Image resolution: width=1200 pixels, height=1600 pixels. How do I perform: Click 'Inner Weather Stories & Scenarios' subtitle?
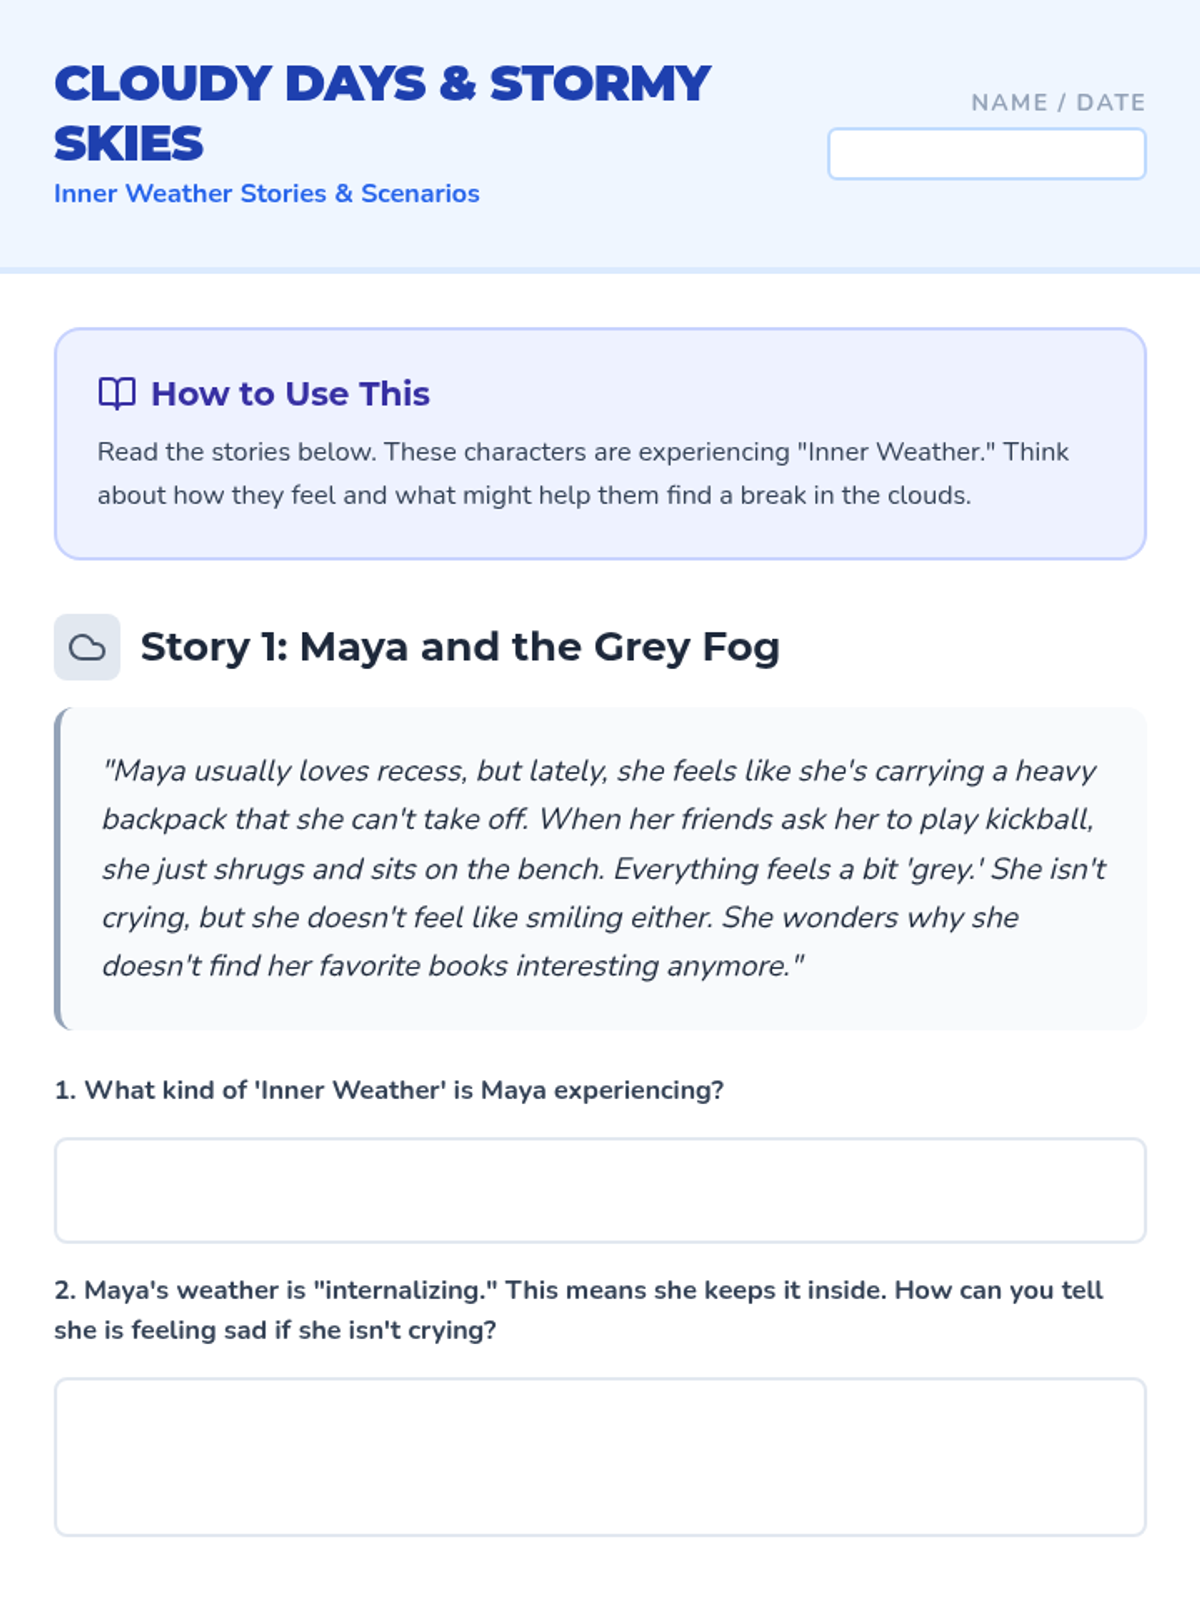coord(267,194)
